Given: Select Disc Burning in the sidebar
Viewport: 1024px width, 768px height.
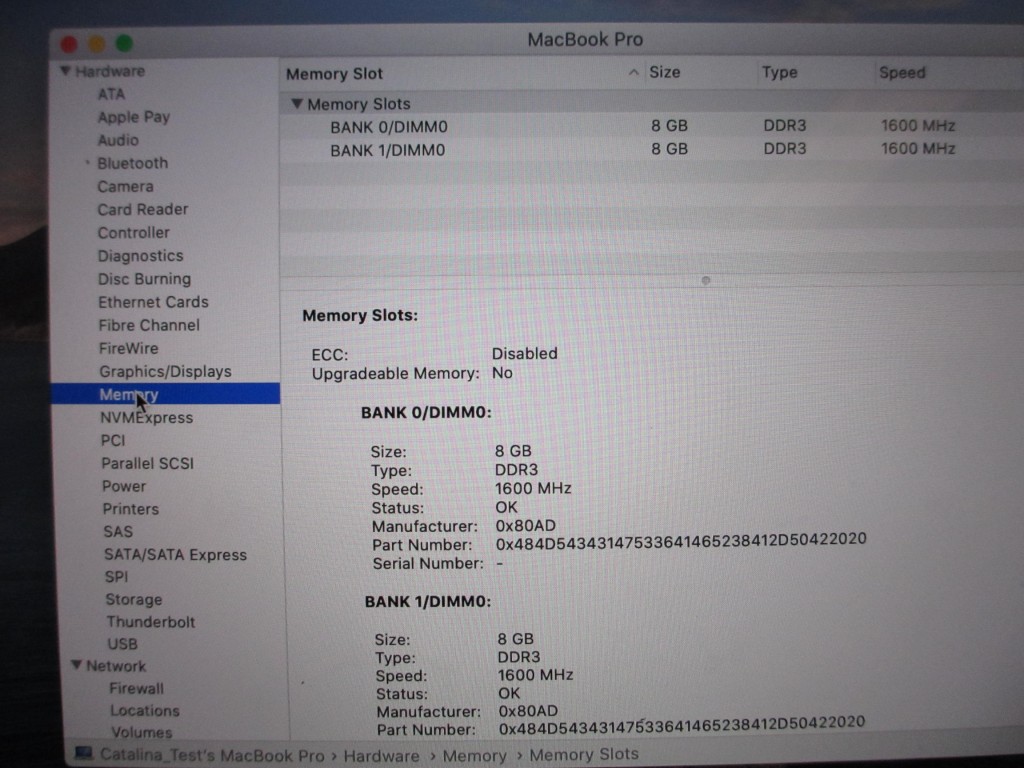Looking at the screenshot, I should (x=144, y=279).
